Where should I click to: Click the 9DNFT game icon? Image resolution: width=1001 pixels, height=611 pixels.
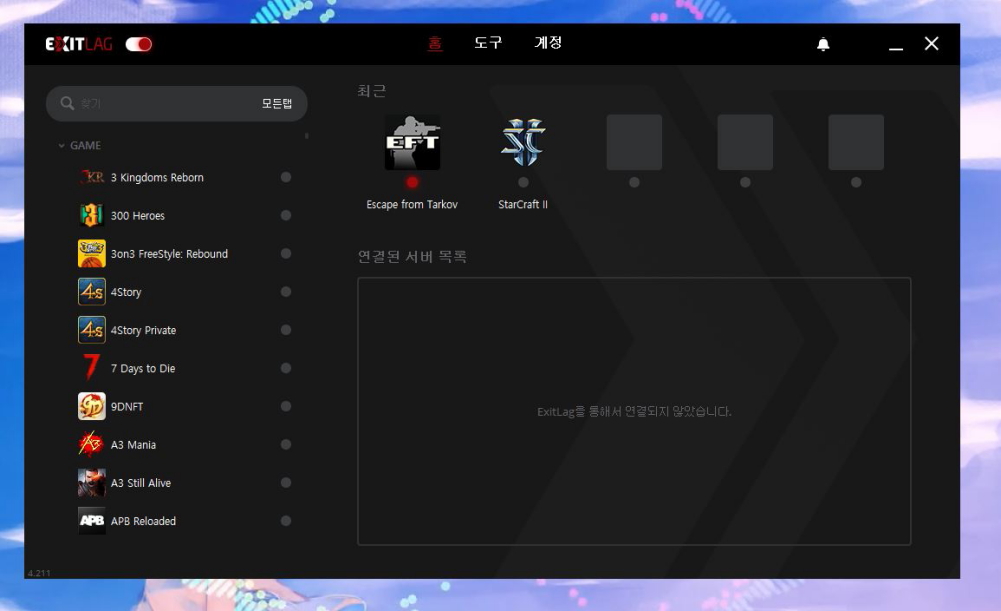91,406
